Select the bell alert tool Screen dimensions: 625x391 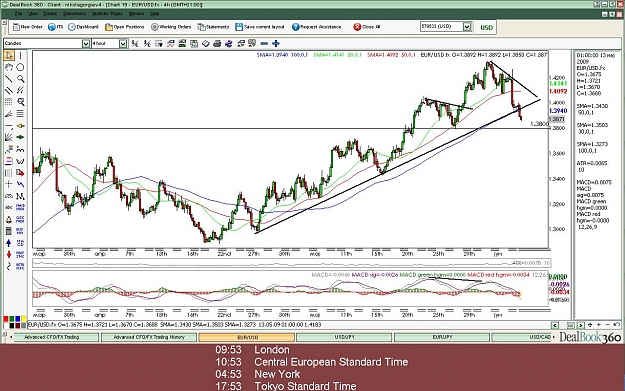click(x=9, y=219)
